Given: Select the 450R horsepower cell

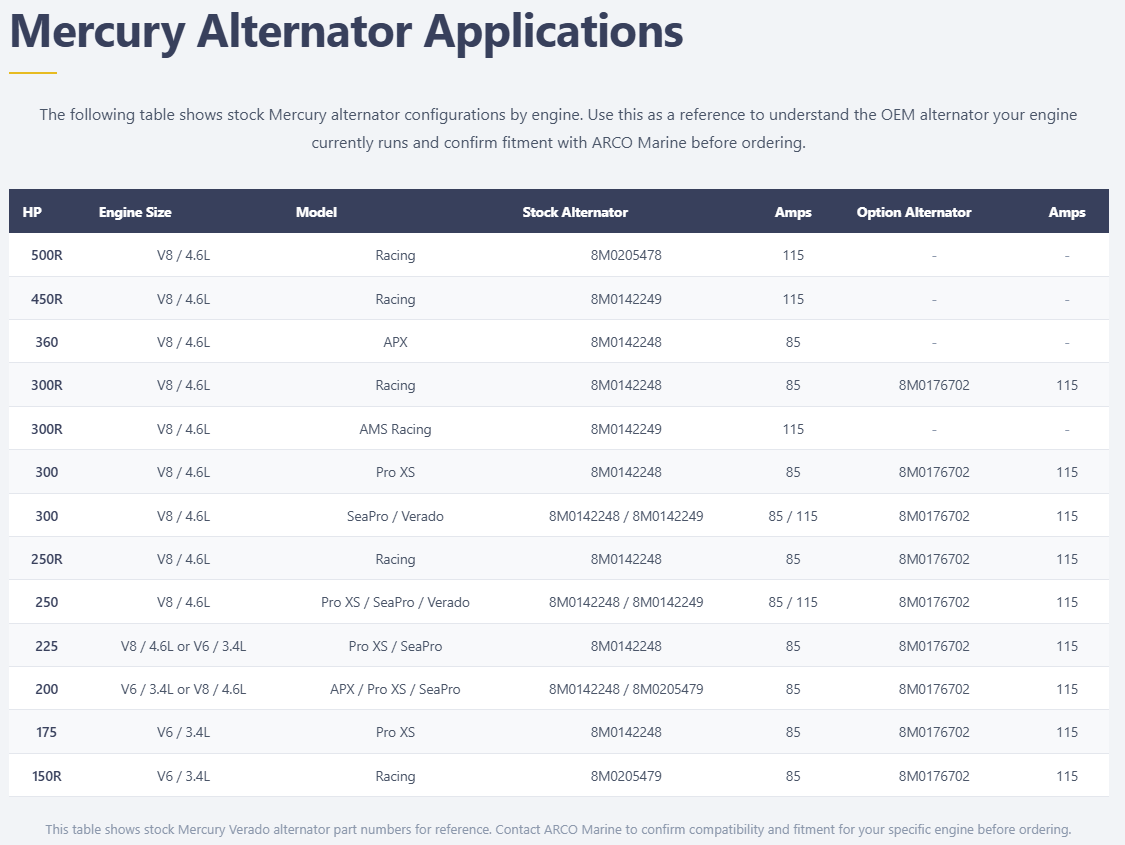Looking at the screenshot, I should tap(47, 299).
